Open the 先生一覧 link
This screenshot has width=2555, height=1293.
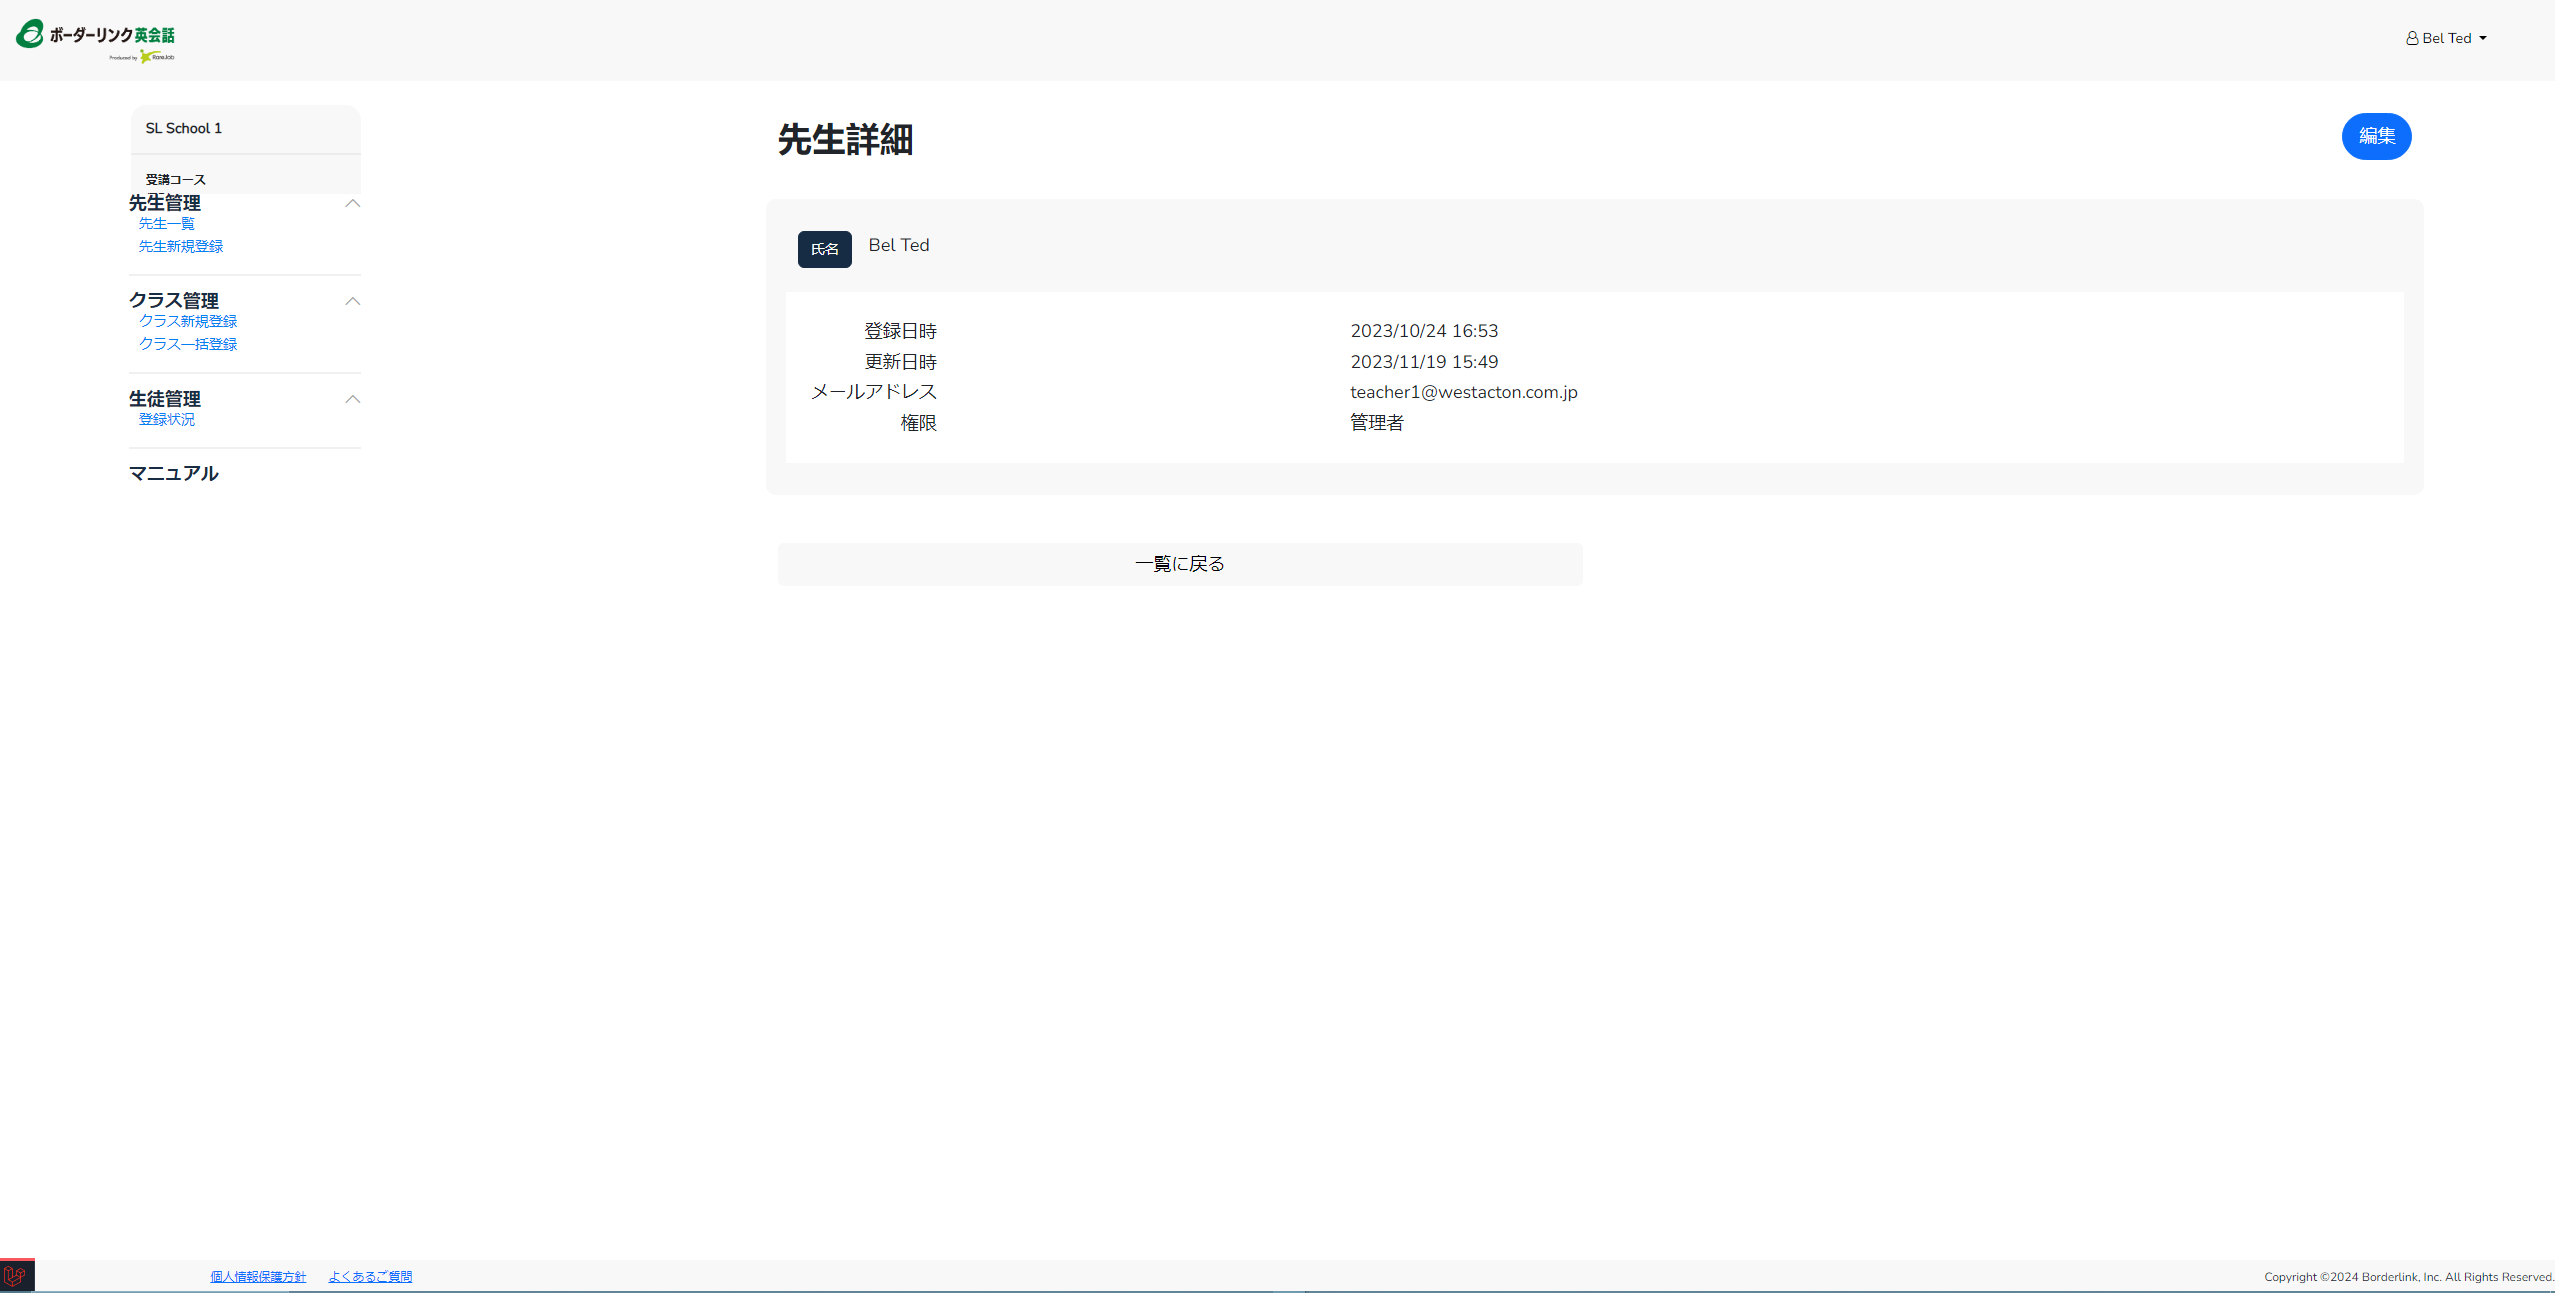pos(167,224)
